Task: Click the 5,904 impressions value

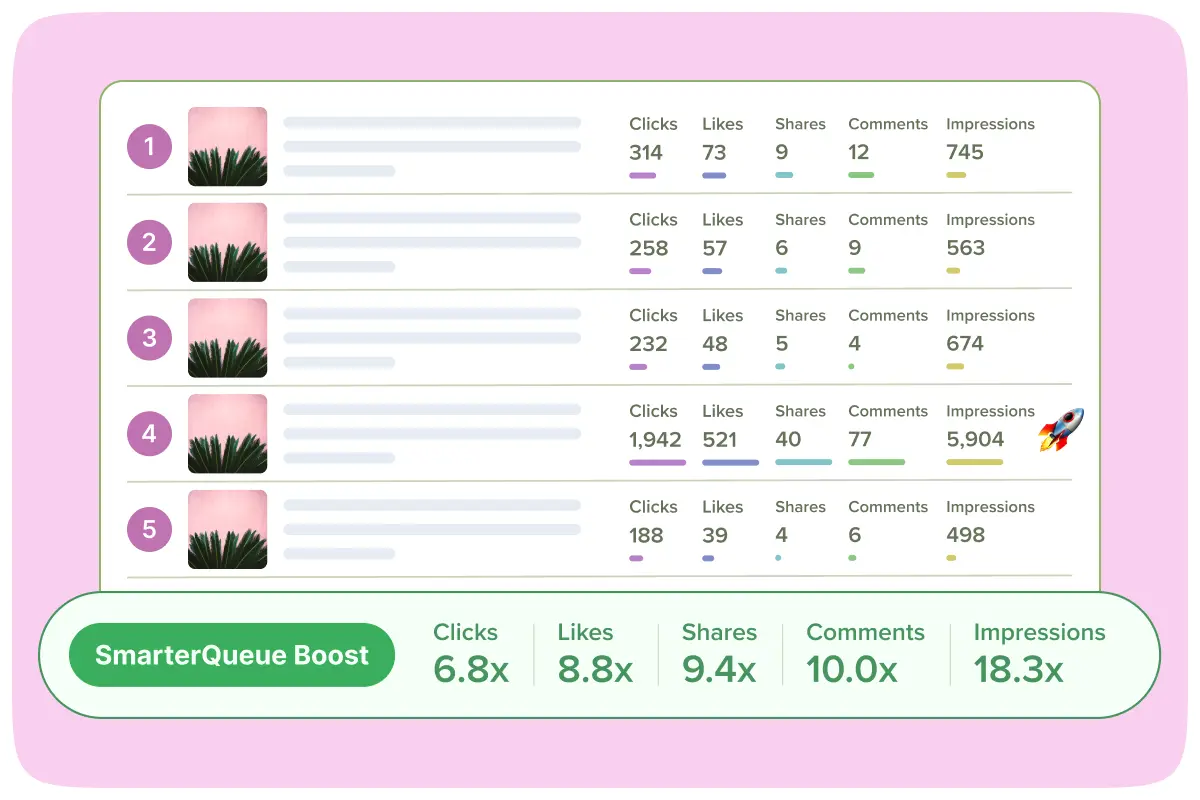Action: [x=975, y=439]
